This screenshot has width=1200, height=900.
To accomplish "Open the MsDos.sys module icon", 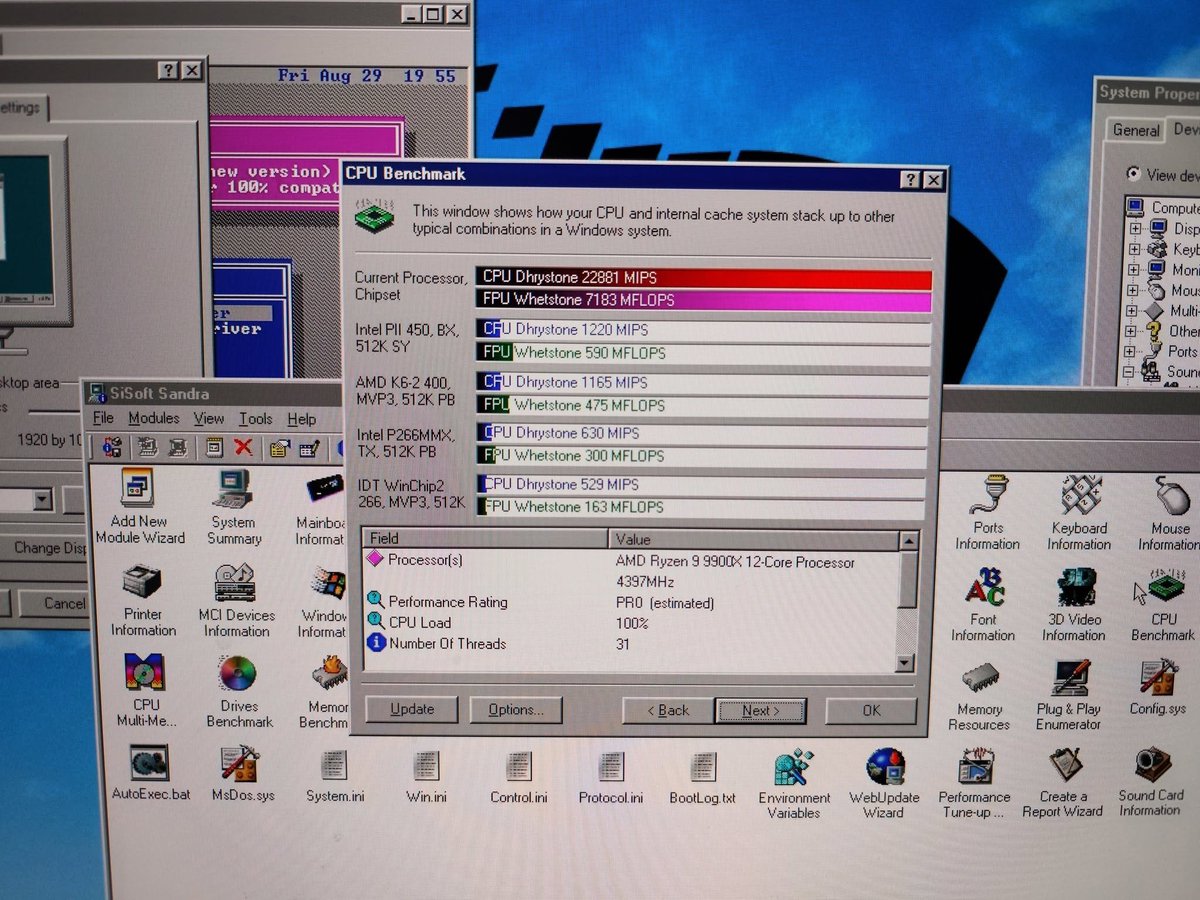I will click(x=242, y=773).
